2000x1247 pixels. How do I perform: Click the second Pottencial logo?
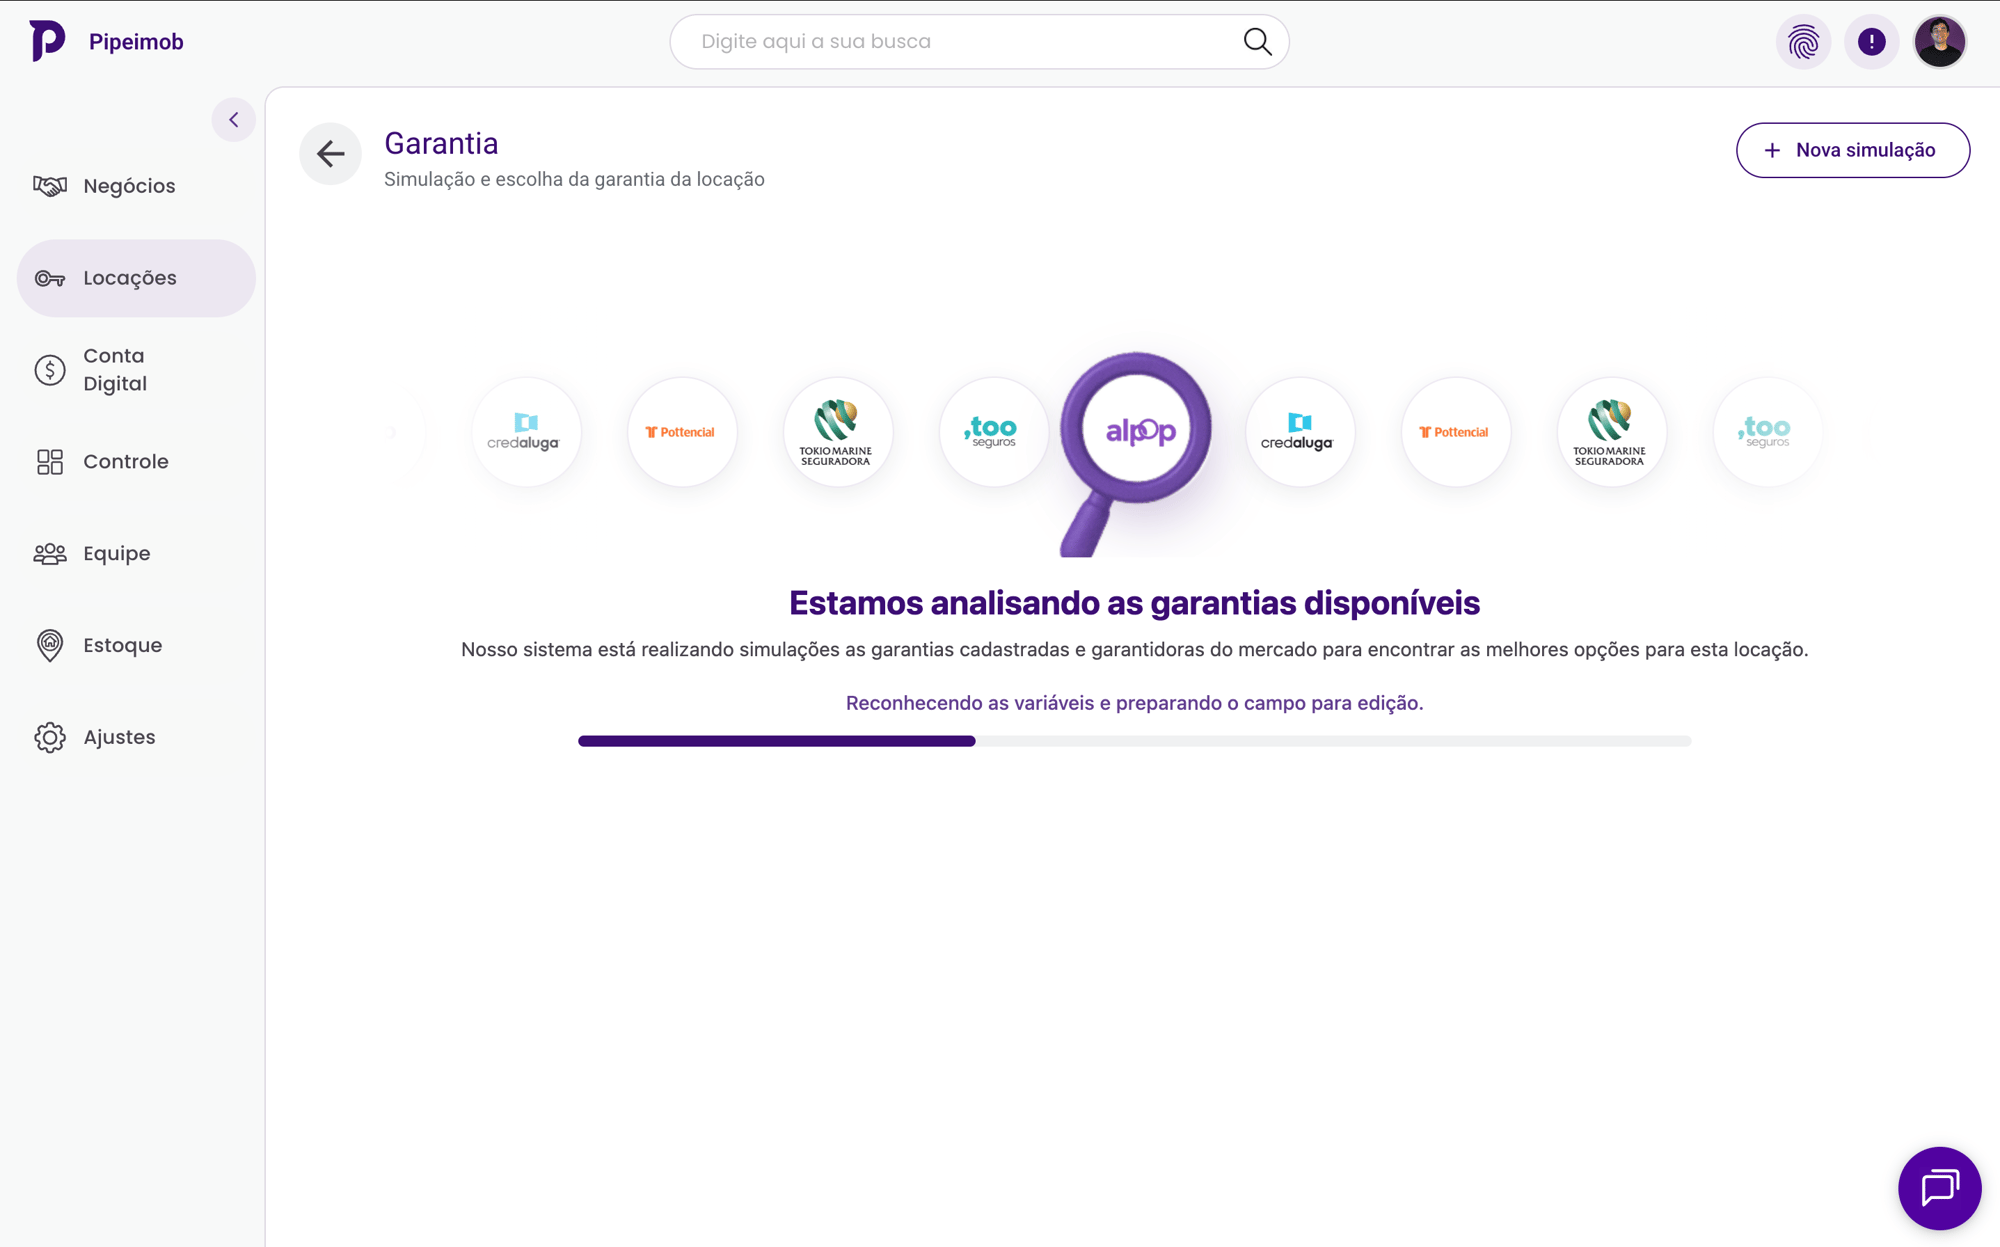[x=1455, y=432]
